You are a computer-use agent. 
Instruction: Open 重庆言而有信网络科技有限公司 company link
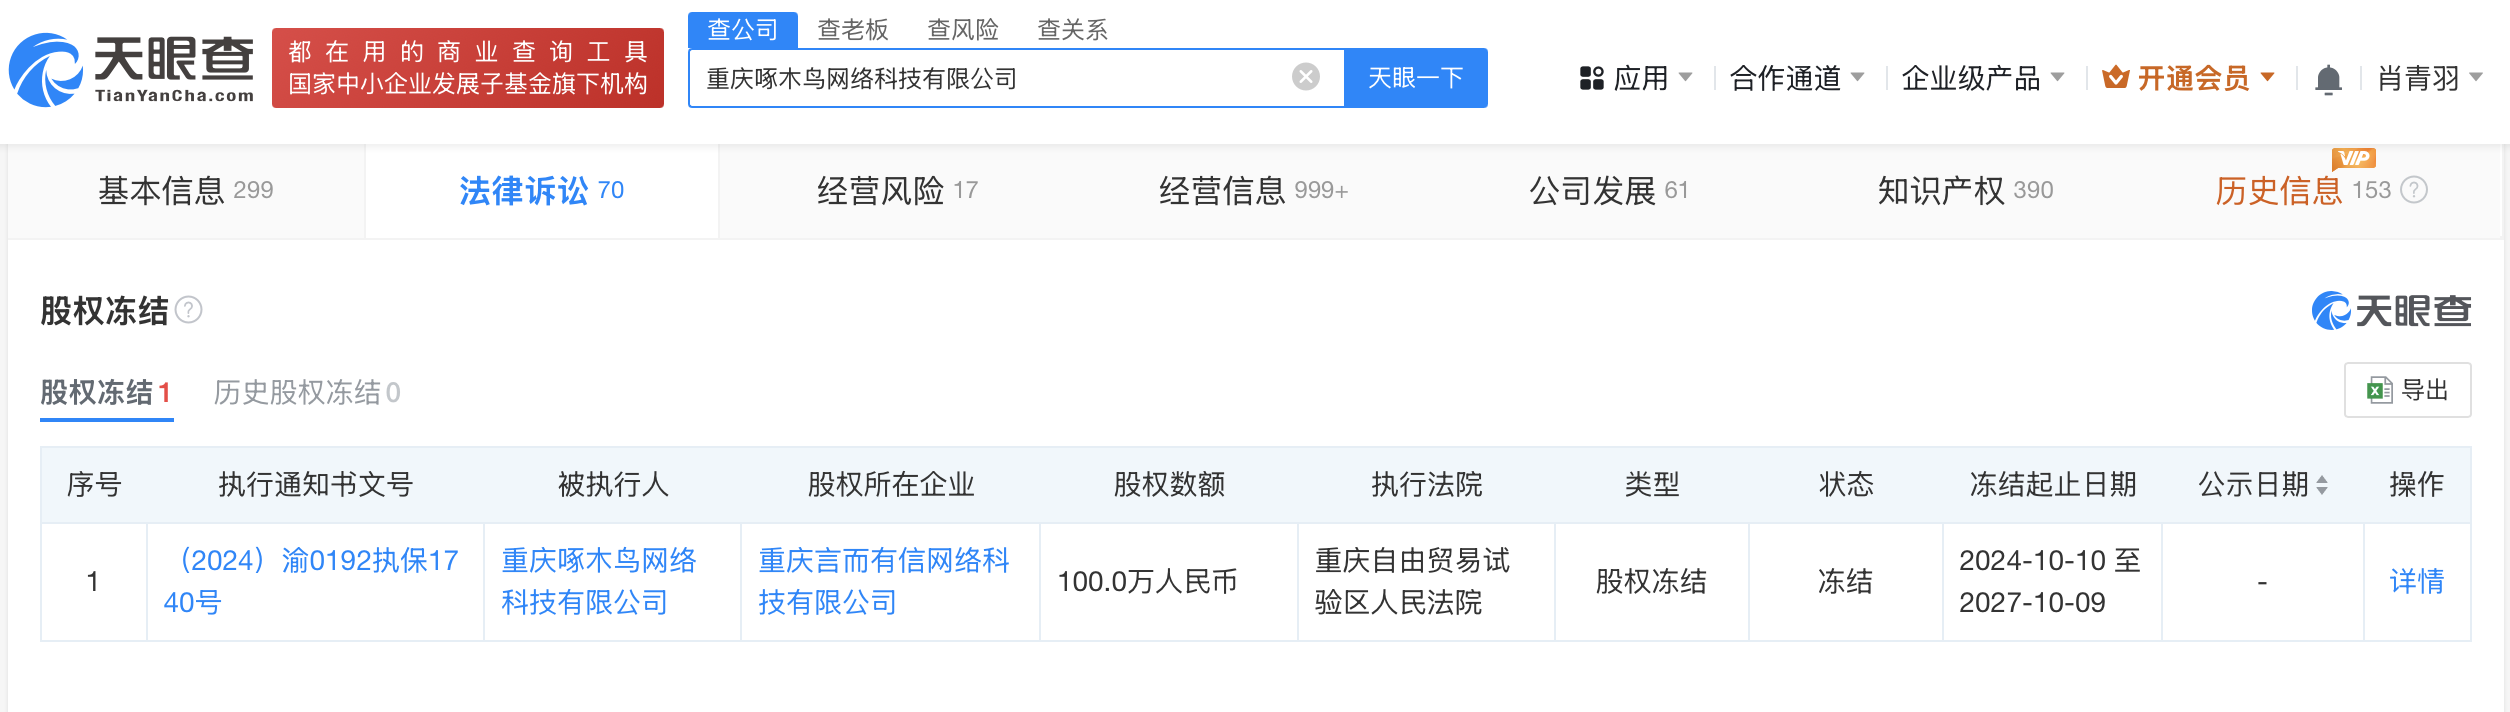[884, 581]
